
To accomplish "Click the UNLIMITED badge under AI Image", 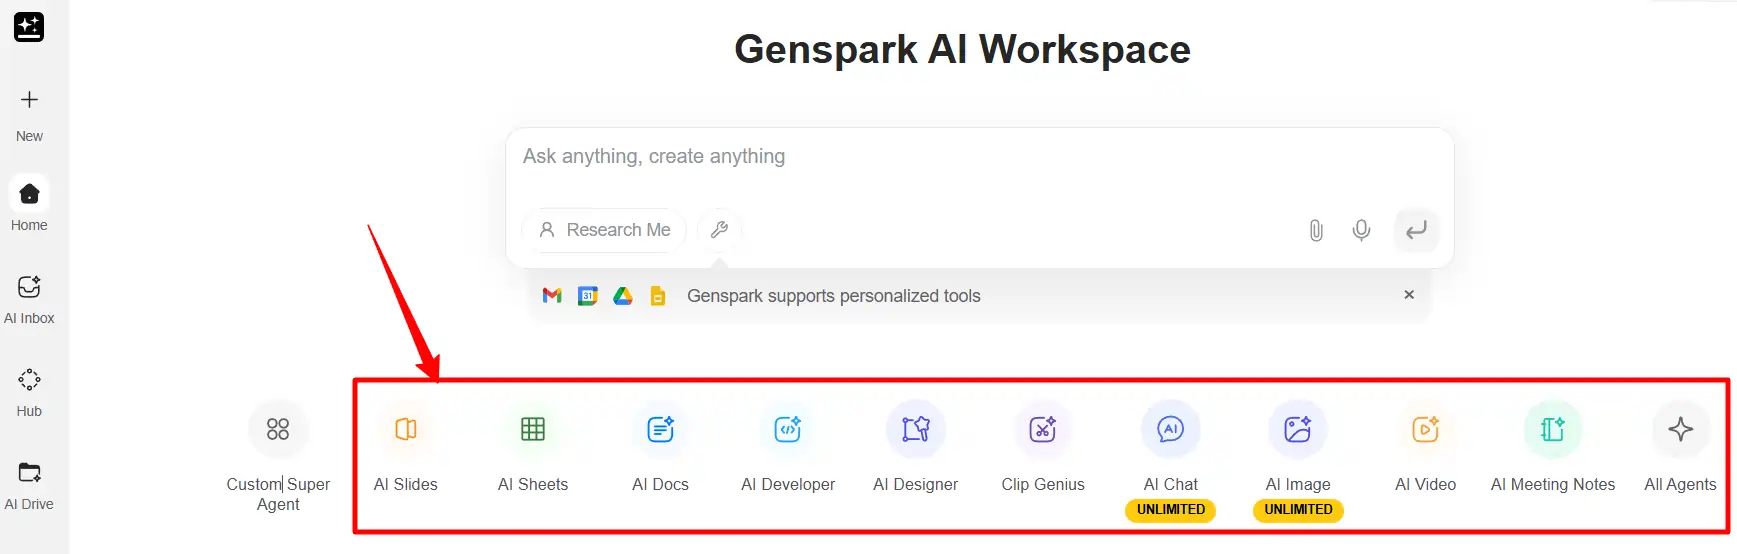I will pos(1298,510).
